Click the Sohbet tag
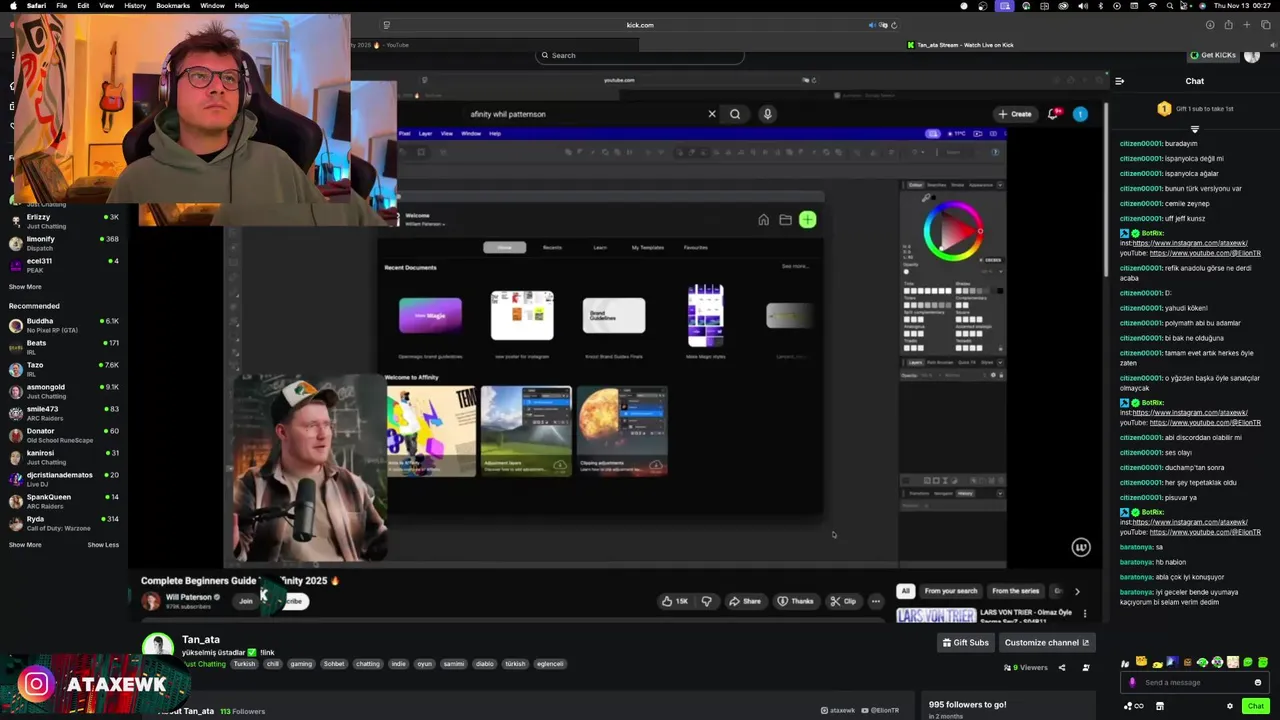This screenshot has height=720, width=1280. pos(334,664)
